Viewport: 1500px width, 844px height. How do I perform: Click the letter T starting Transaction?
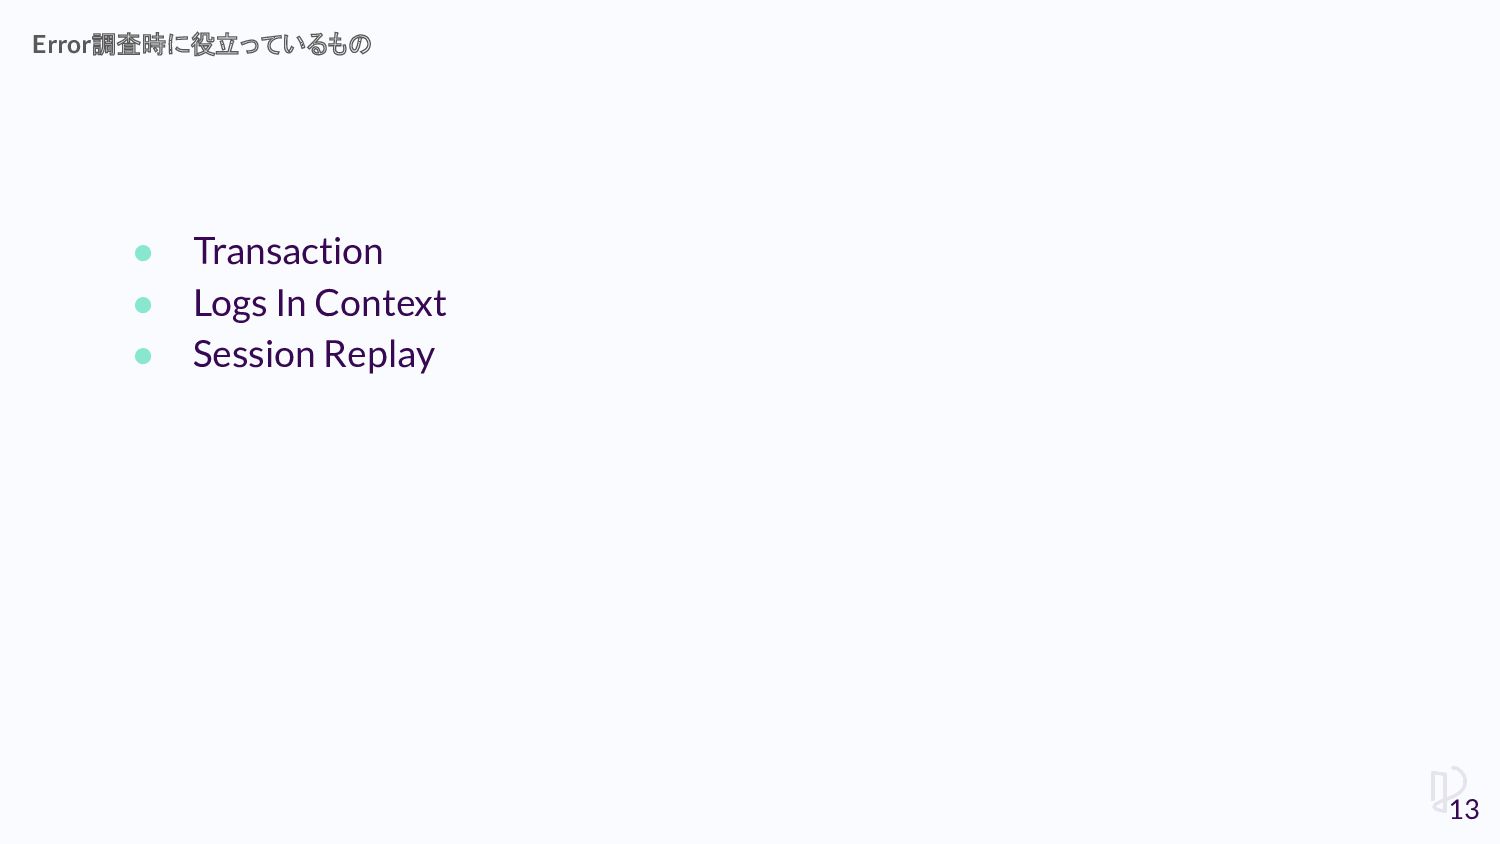(203, 251)
